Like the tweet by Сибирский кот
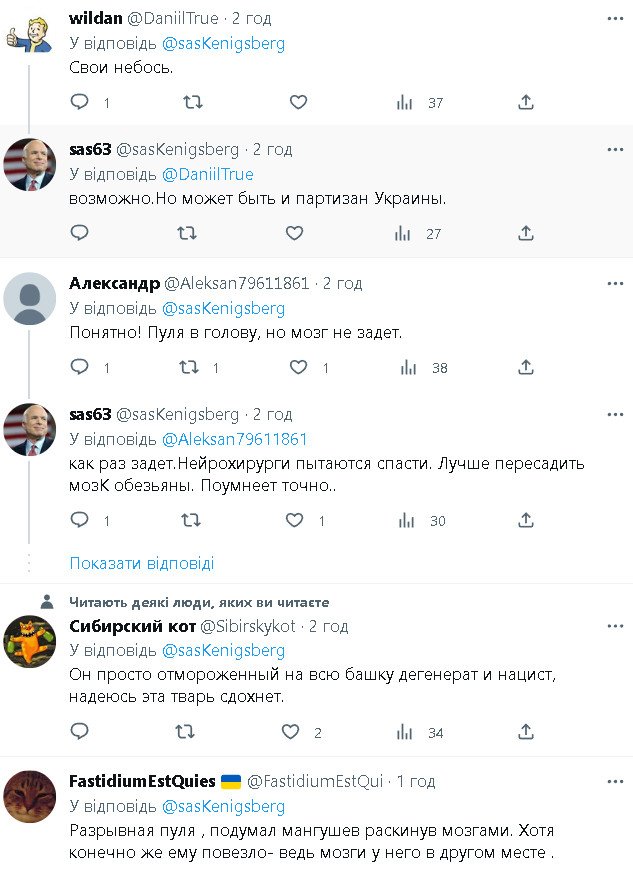The height and width of the screenshot is (877, 633). (x=291, y=732)
